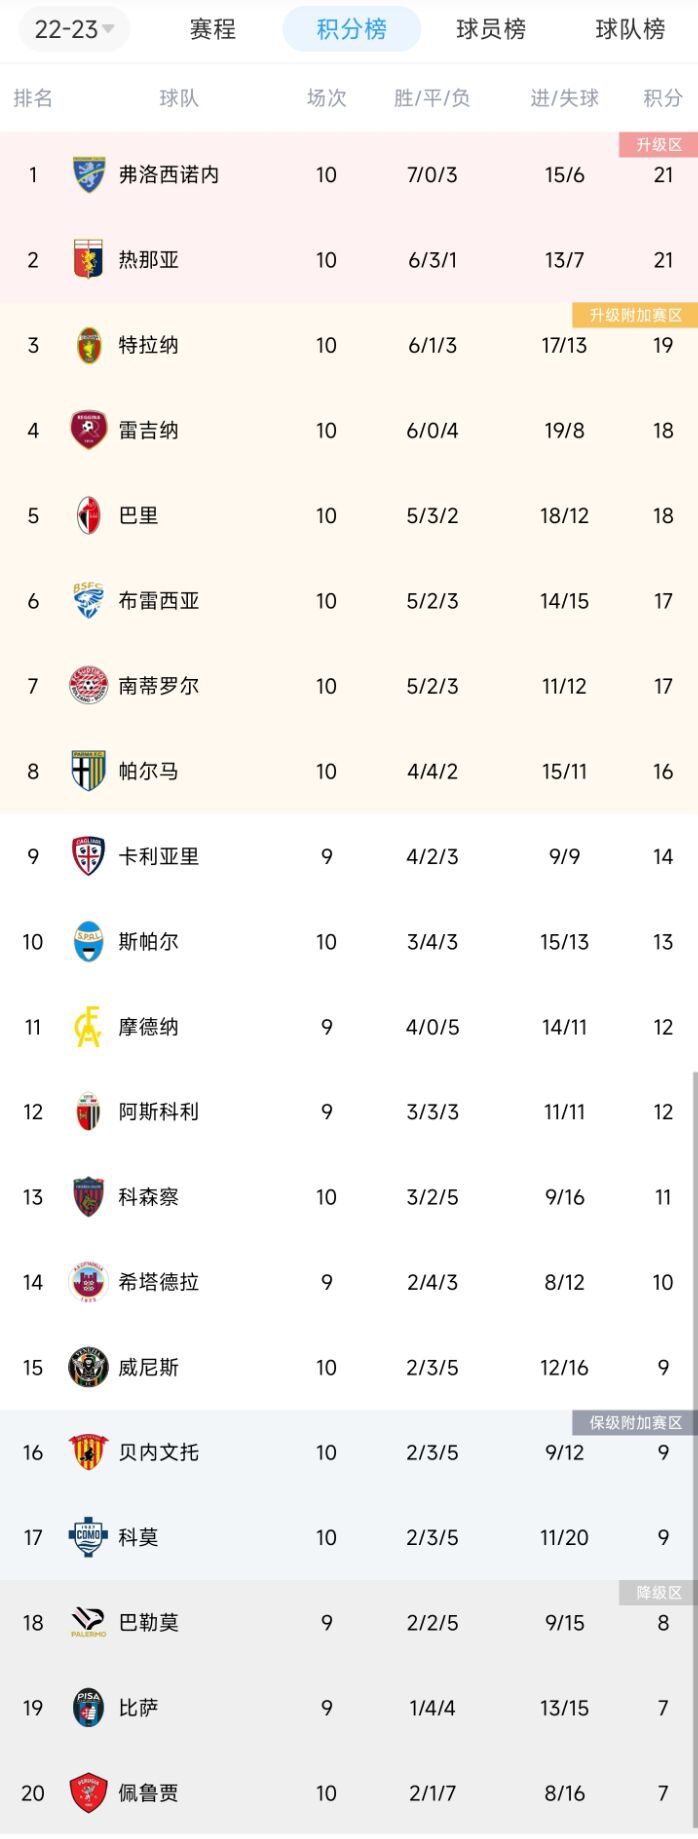The height and width of the screenshot is (1839, 698).
Task: Switch to the 球队榜 team rankings tab
Action: pyautogui.click(x=629, y=31)
